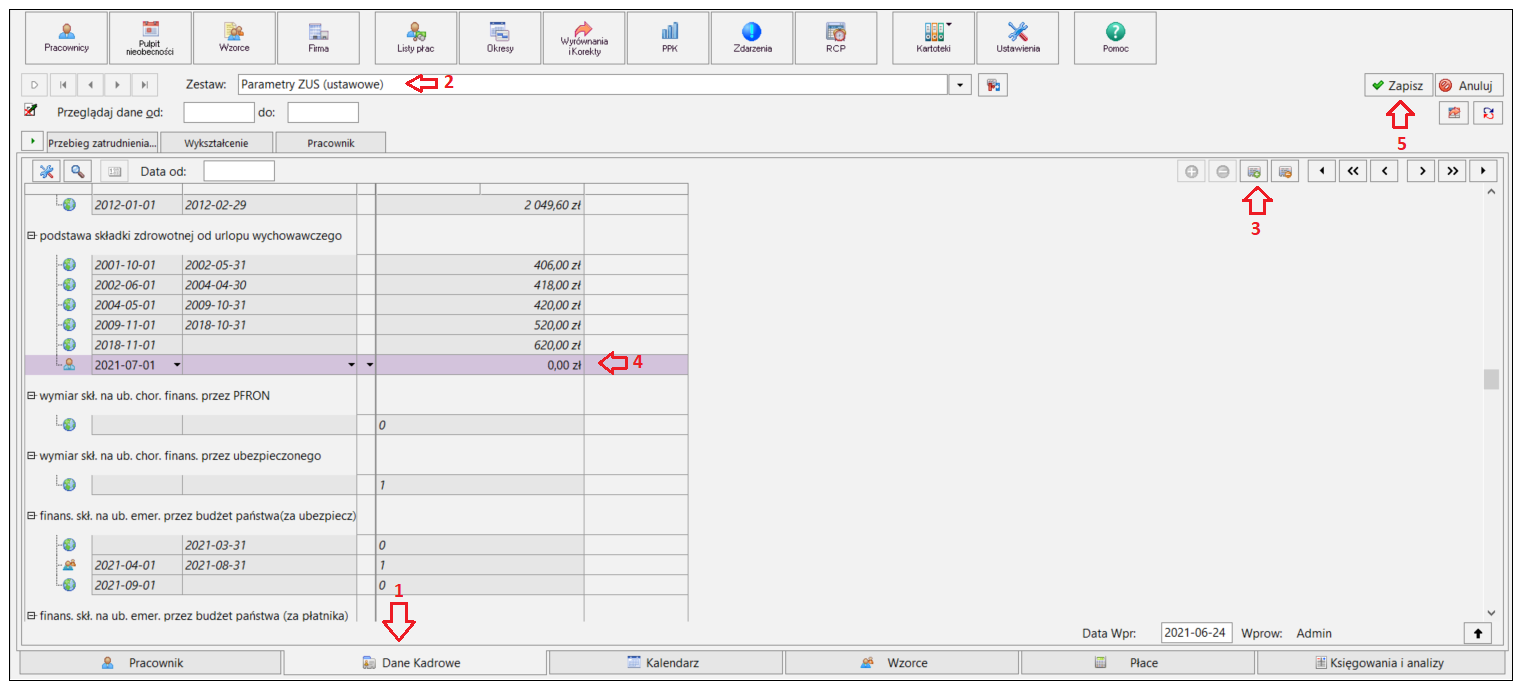
Task: Open Pomoc help
Action: tap(1115, 38)
